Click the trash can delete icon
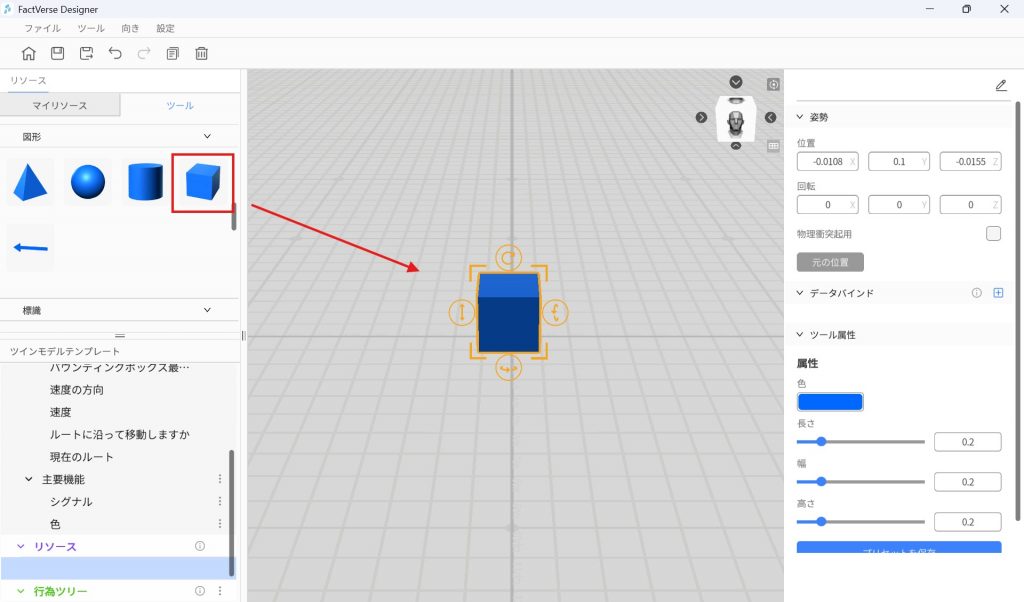This screenshot has width=1024, height=602. pos(202,54)
